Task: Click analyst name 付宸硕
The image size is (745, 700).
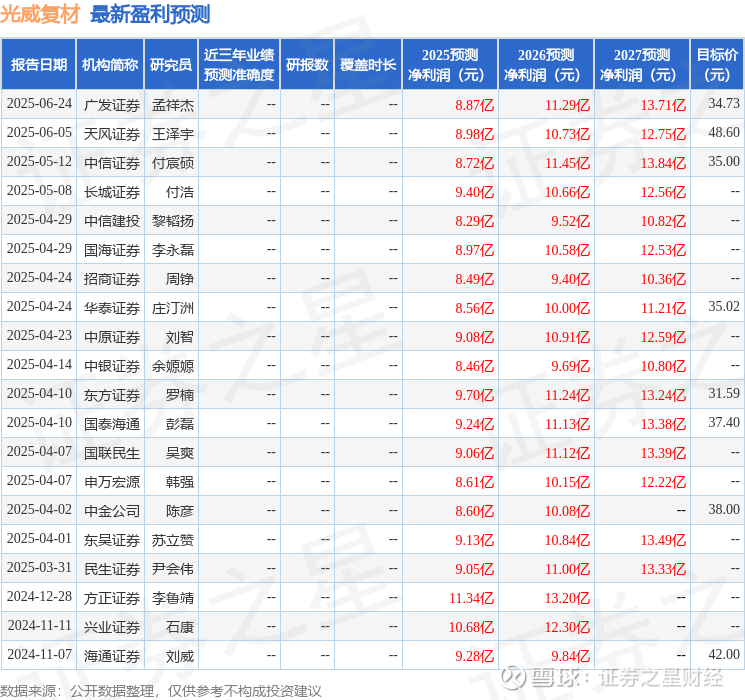Action: [x=173, y=163]
